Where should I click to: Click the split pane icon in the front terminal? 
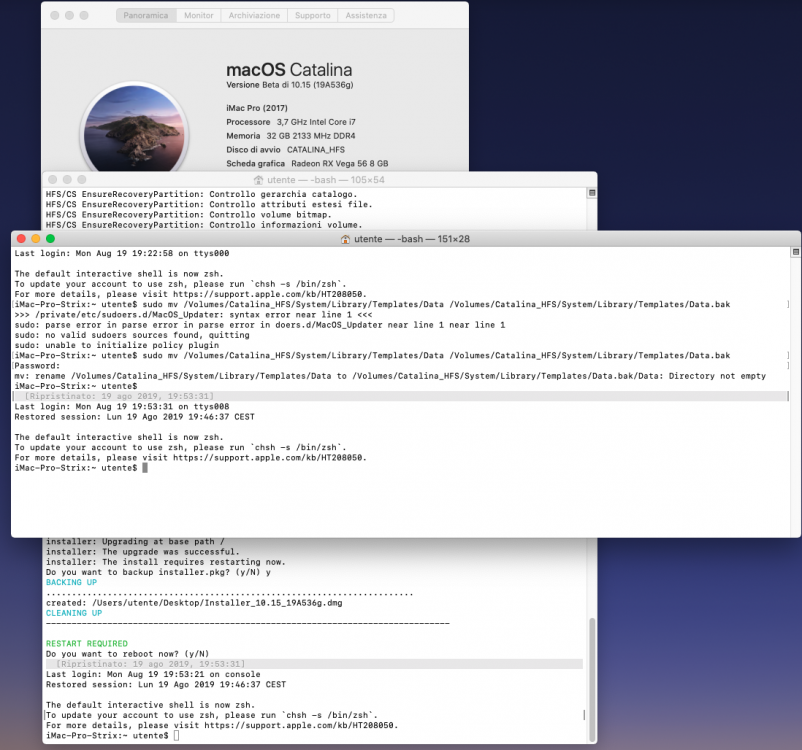coord(795,252)
